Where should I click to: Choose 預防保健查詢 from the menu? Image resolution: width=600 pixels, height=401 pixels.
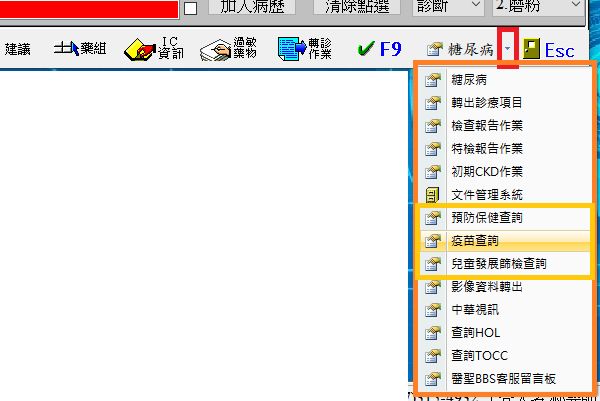(487, 217)
